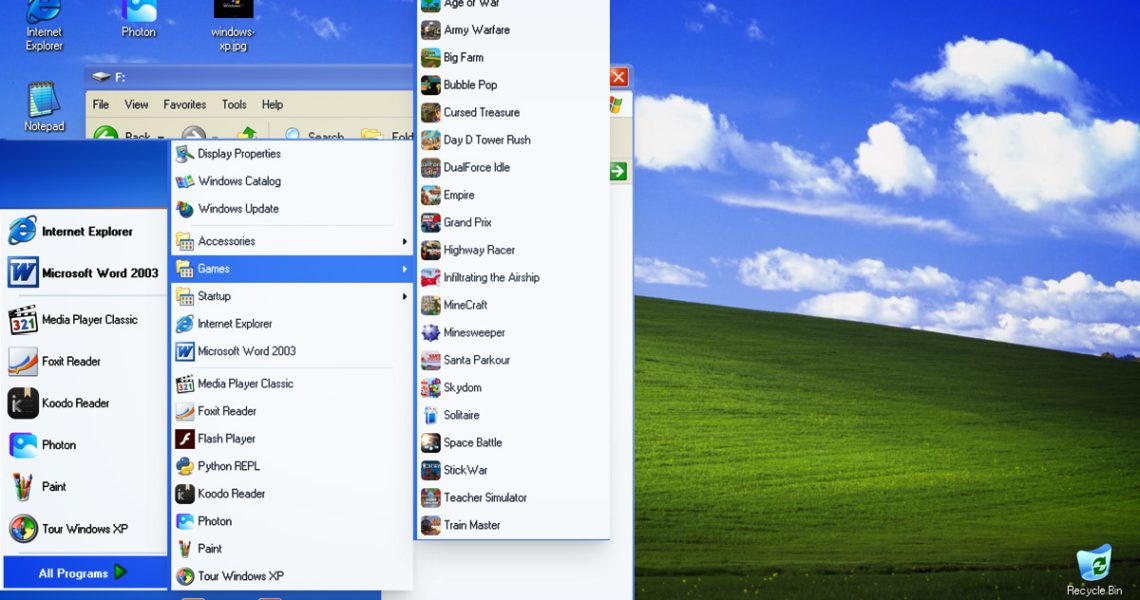The image size is (1140, 600).
Task: Open Media Player Classic in left Start panel
Action: point(84,319)
